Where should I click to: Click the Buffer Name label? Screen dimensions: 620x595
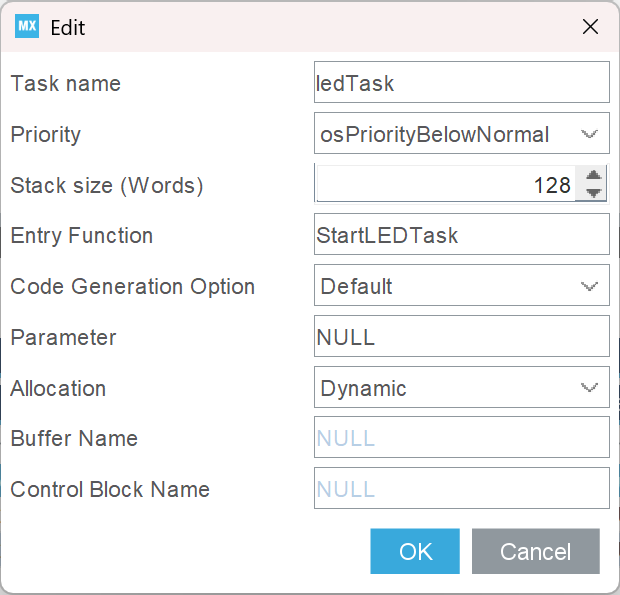point(74,438)
